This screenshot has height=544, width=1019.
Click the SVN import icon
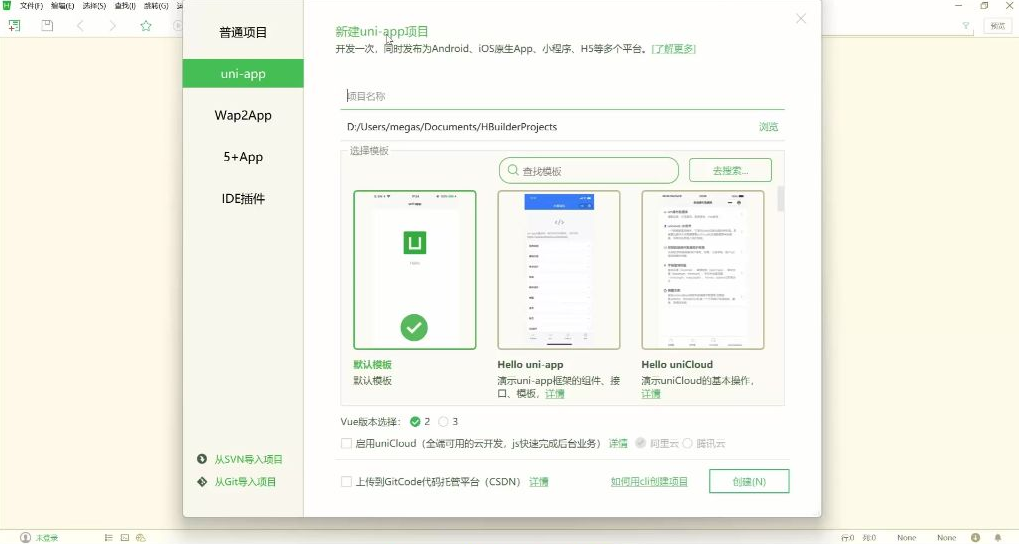[x=202, y=459]
